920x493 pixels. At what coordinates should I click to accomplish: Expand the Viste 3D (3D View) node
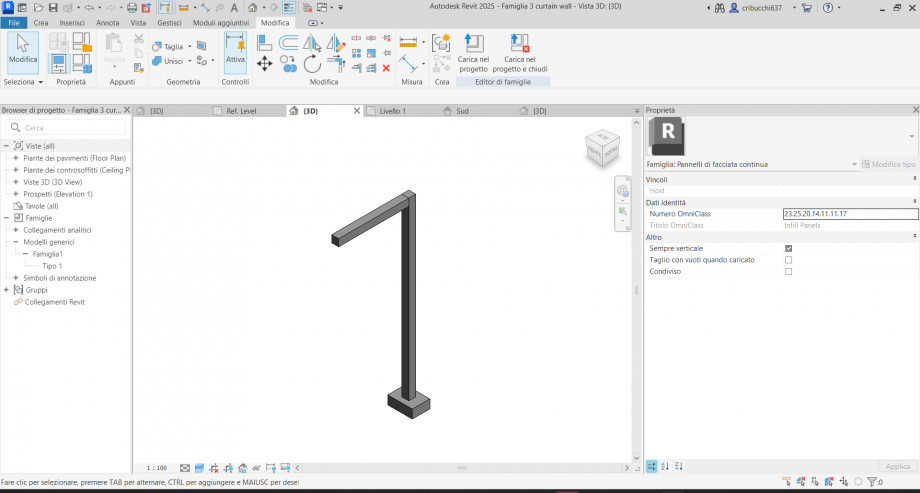click(15, 182)
